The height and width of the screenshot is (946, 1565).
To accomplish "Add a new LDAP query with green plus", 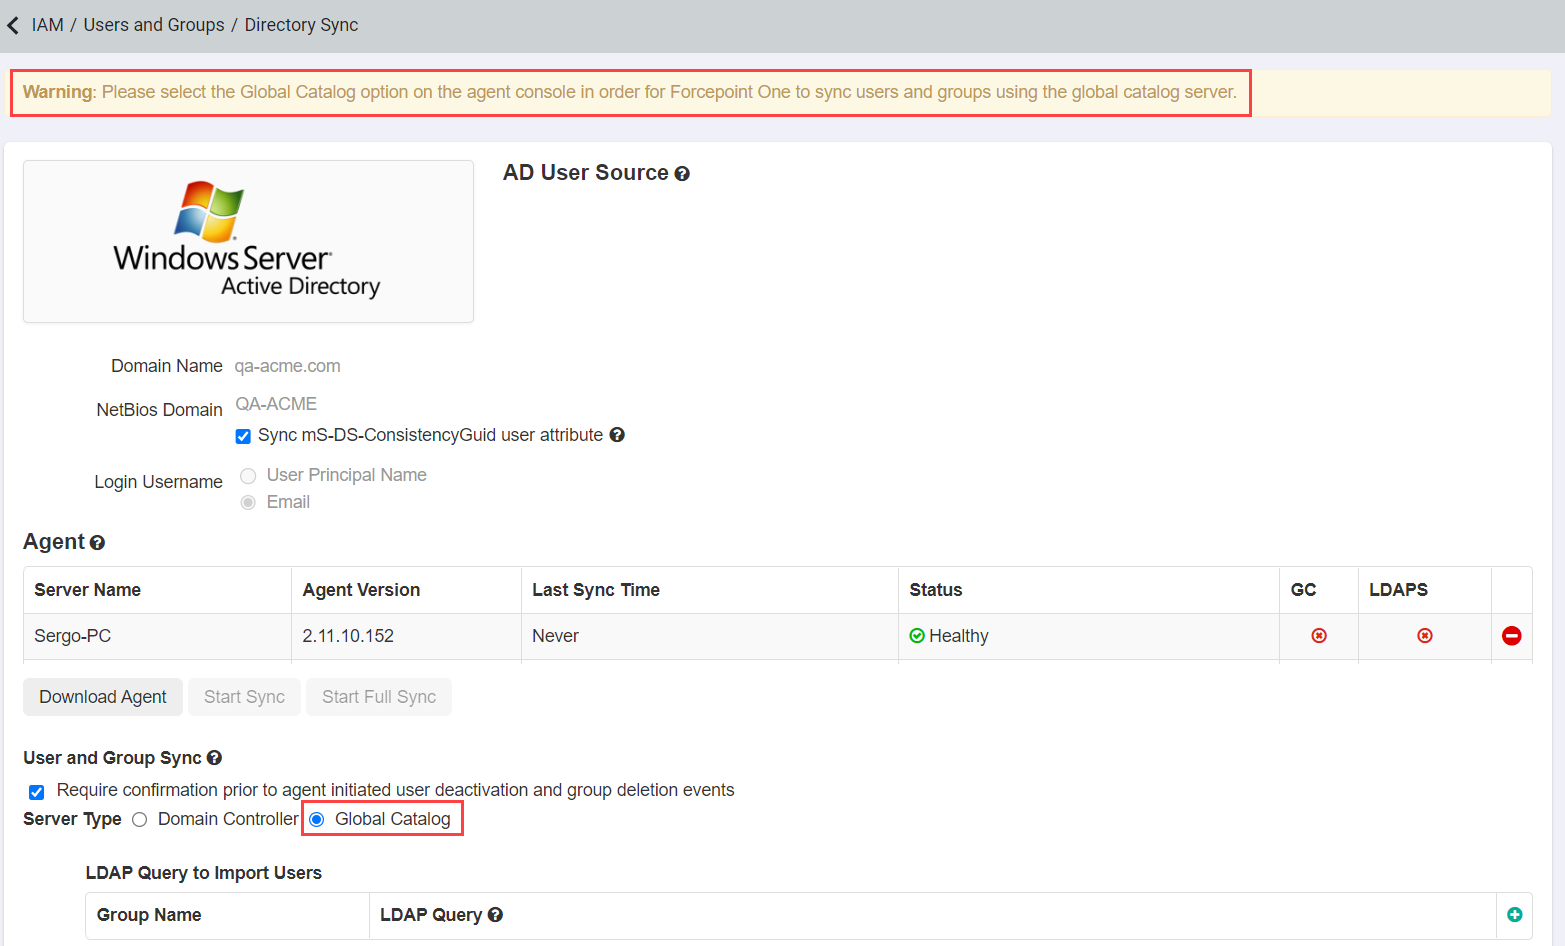I will pyautogui.click(x=1514, y=915).
